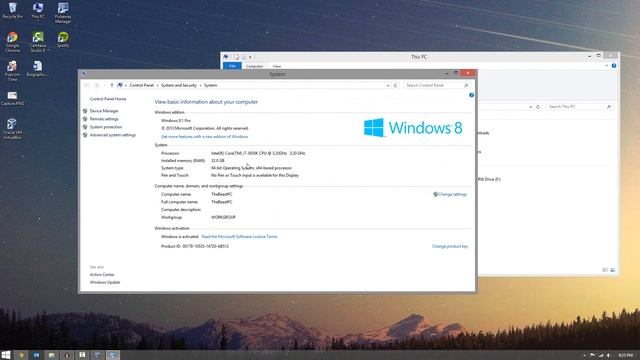Launch Oracle VM VirtualBox from the desktop

click(12, 129)
